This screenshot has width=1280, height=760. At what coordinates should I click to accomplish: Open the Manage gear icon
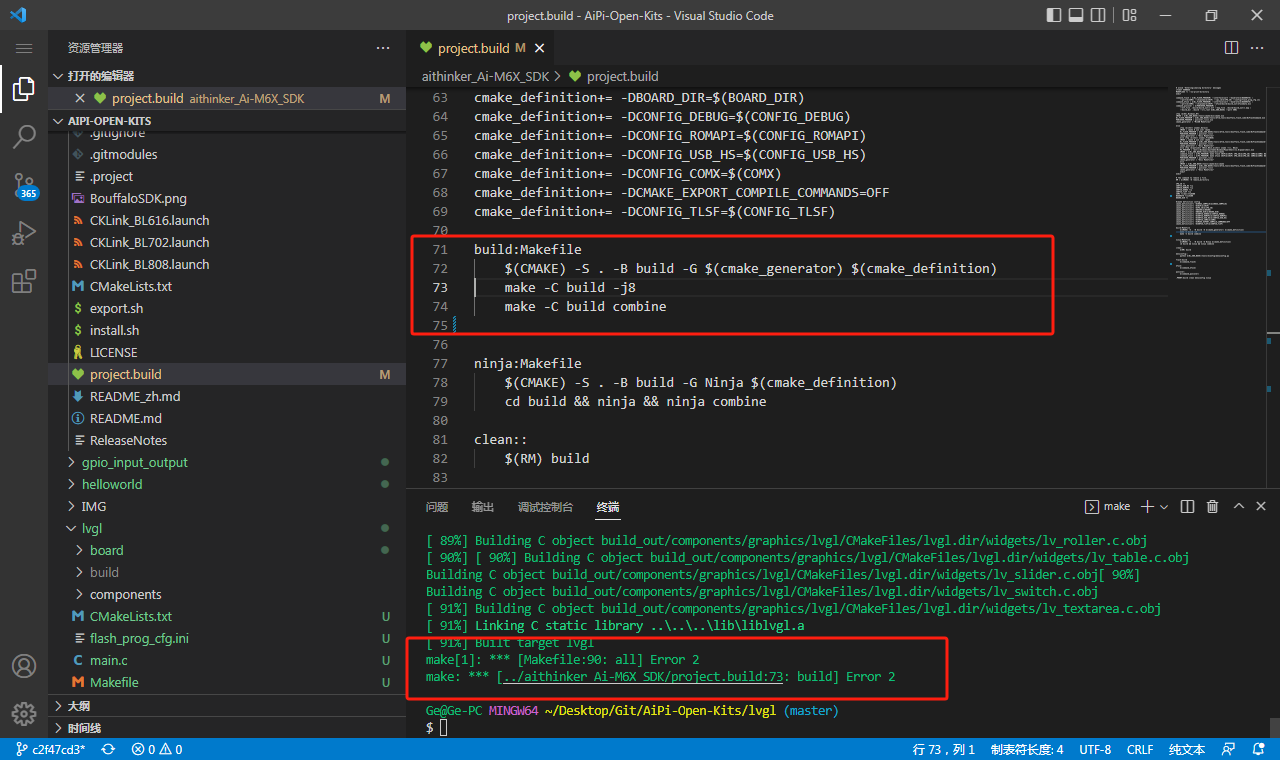pyautogui.click(x=24, y=714)
